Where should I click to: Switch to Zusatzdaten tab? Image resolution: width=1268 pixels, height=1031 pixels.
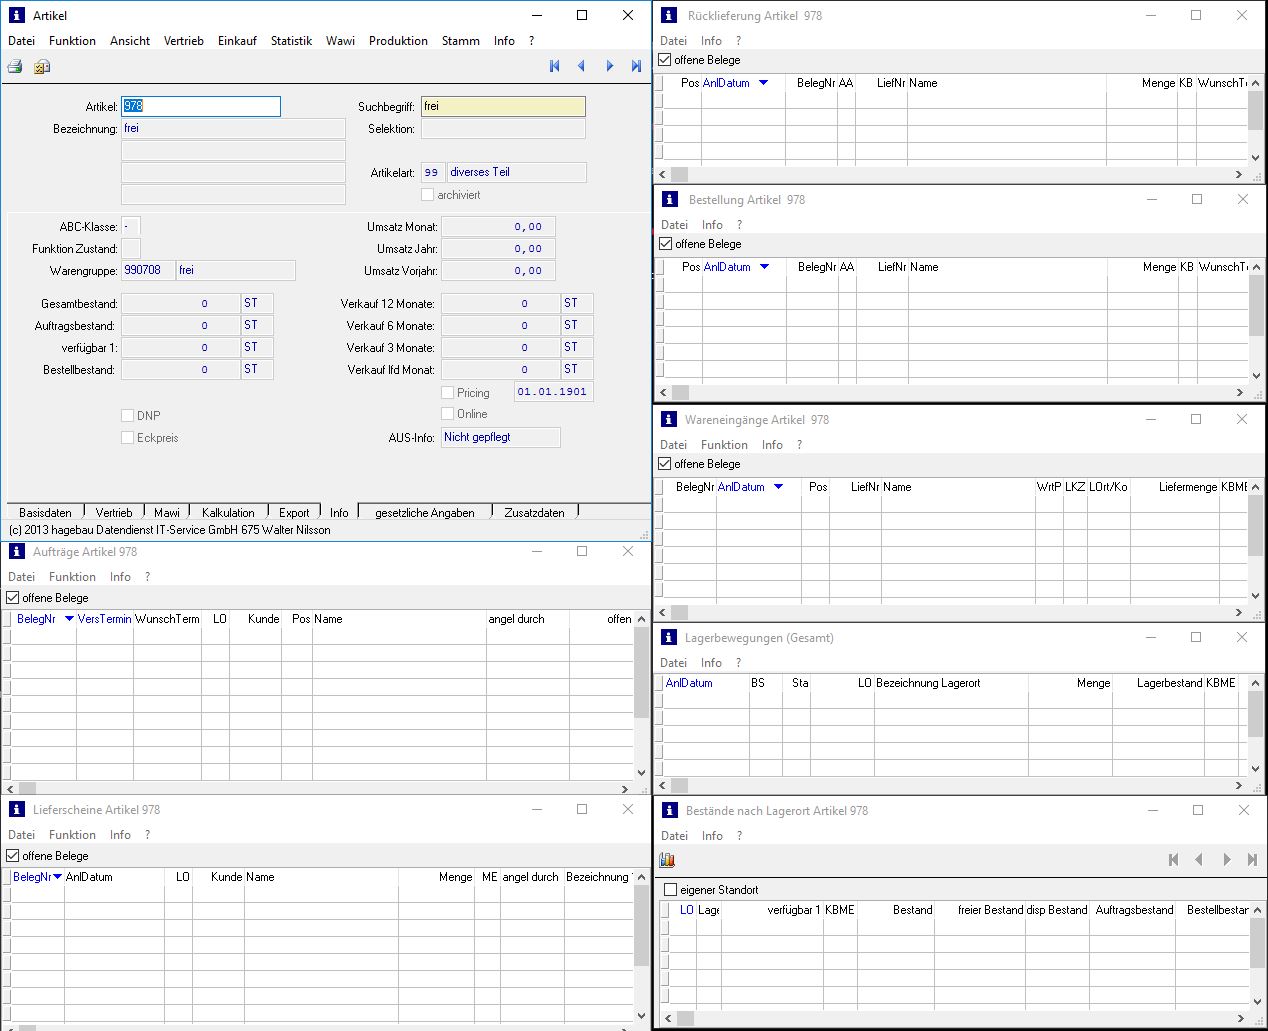coord(534,513)
